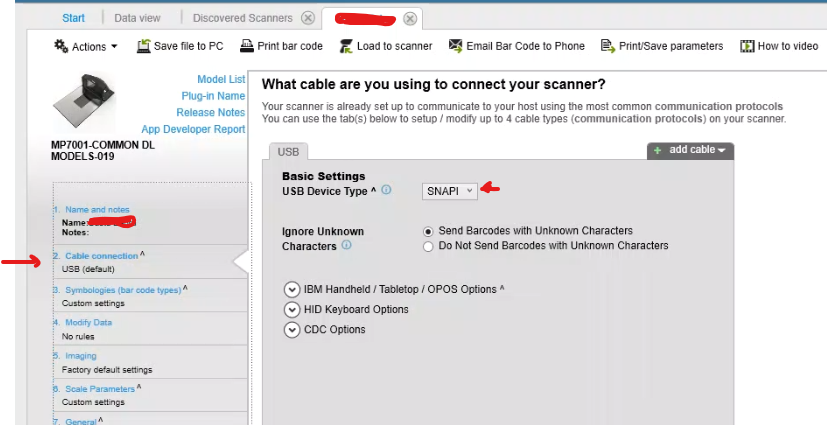Select Send Barcodes with Unknown Characters

(429, 231)
